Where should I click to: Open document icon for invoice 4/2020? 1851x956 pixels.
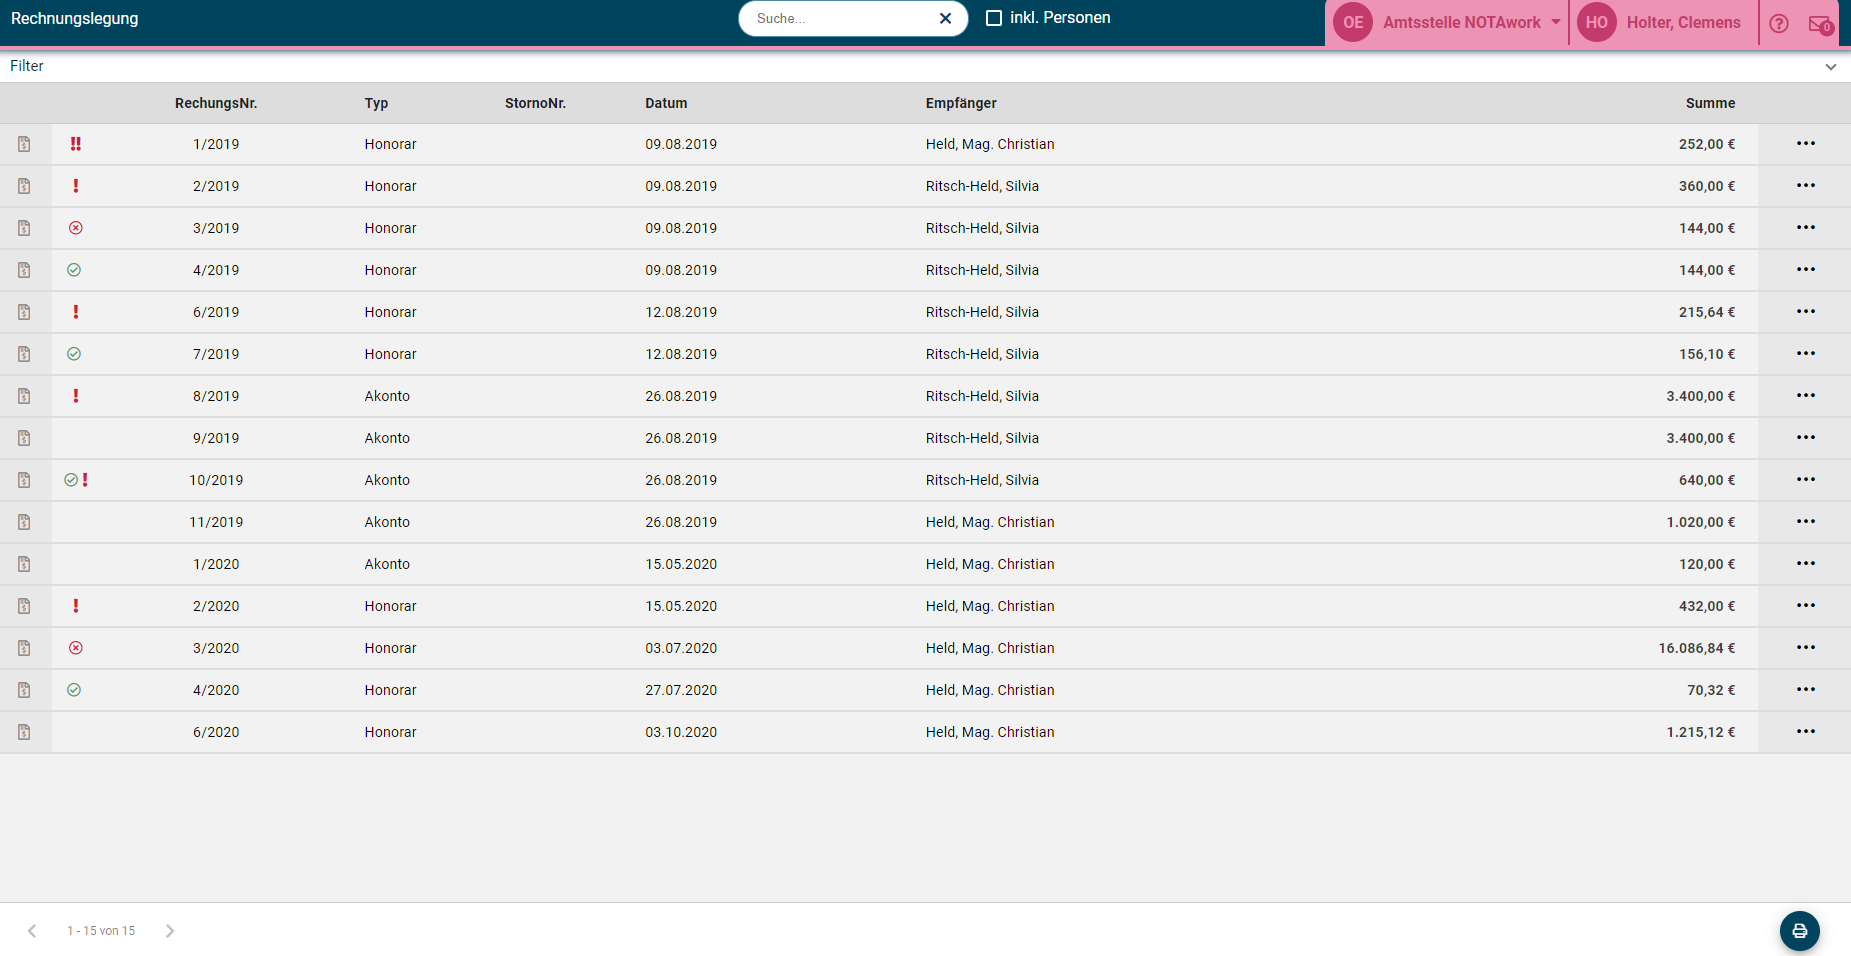(24, 690)
